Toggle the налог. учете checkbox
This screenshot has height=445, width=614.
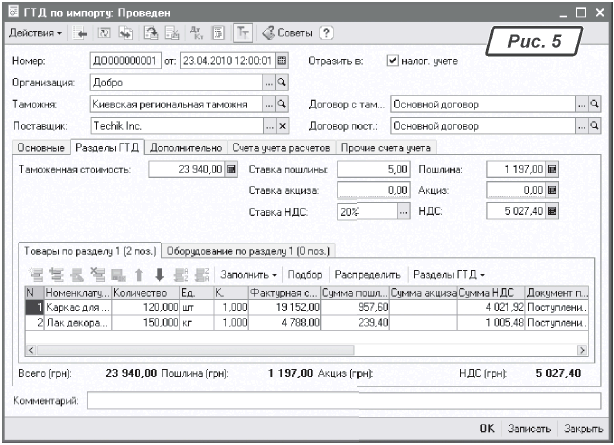pyautogui.click(x=392, y=60)
